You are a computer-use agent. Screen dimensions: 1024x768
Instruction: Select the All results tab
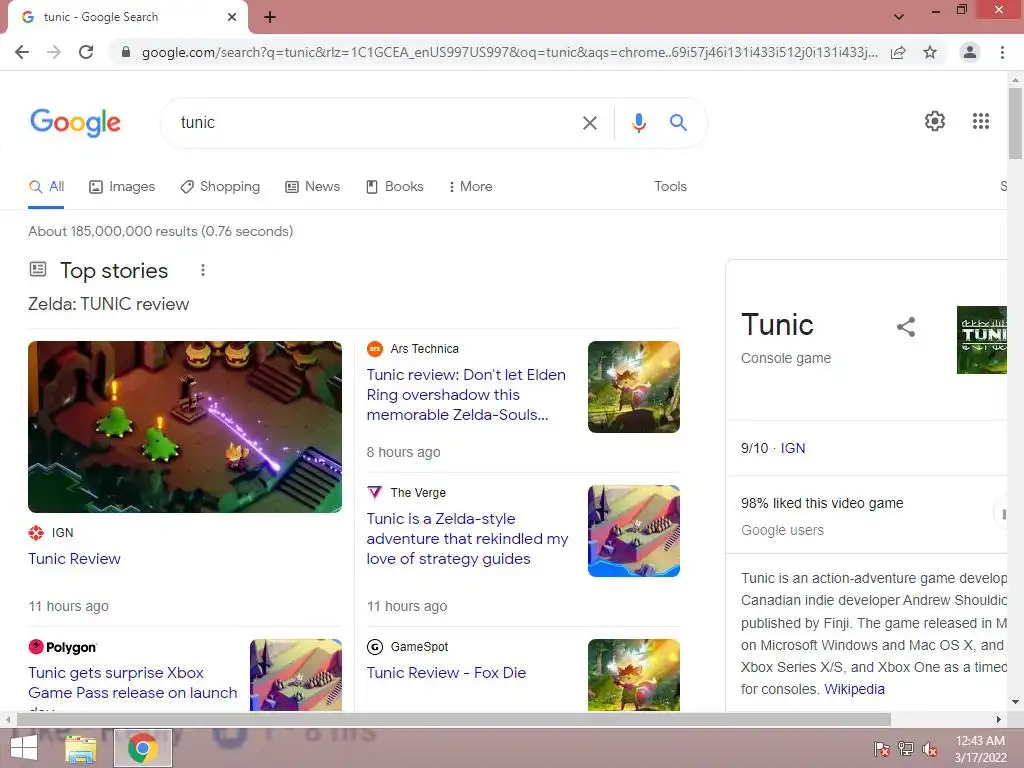[46, 187]
